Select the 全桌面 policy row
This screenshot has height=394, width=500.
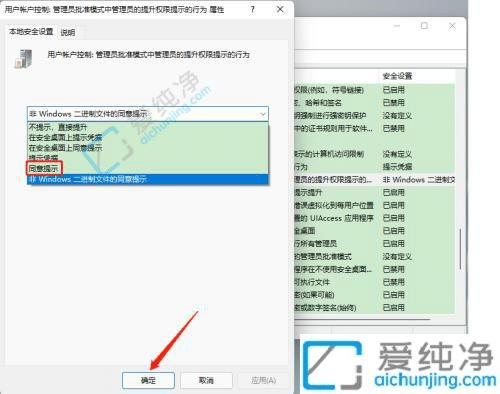click(374, 231)
